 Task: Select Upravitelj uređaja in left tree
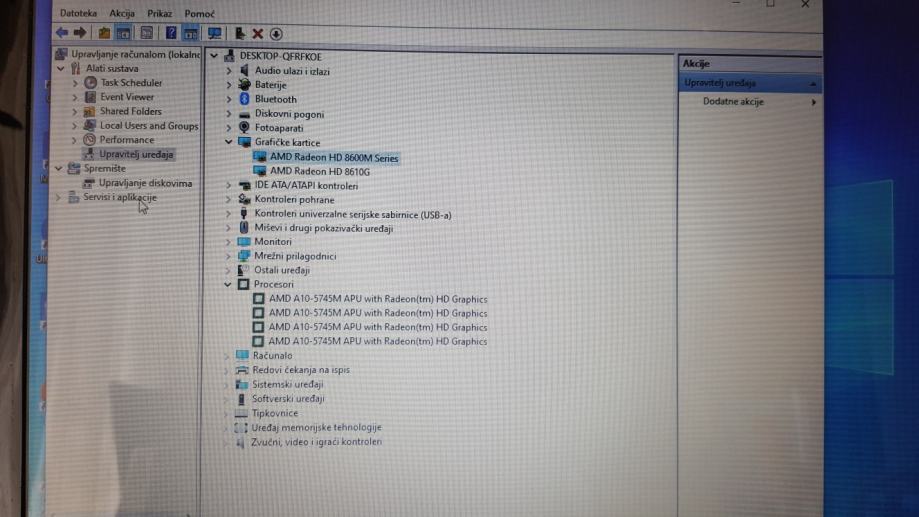click(x=136, y=154)
